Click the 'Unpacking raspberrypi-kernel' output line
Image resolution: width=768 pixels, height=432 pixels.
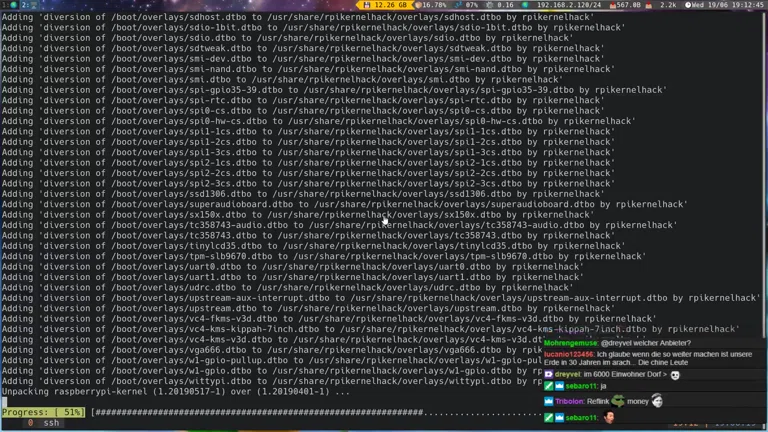(176, 392)
